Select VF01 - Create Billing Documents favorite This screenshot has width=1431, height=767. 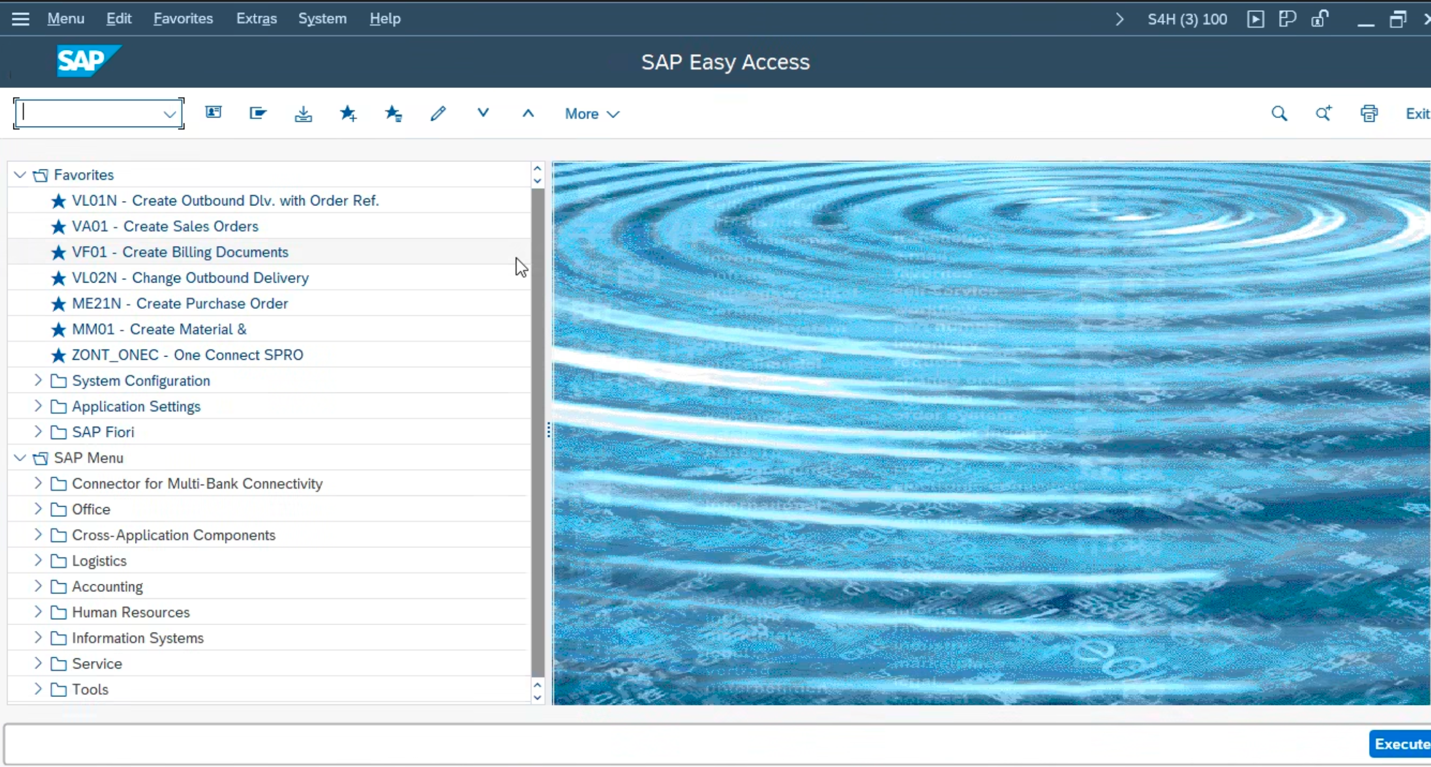tap(180, 252)
